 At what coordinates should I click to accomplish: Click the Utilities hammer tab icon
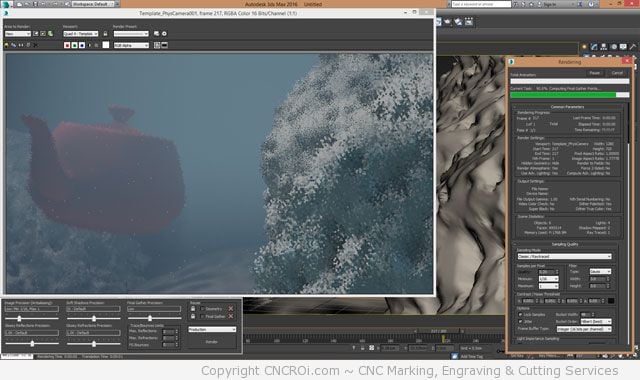click(633, 47)
